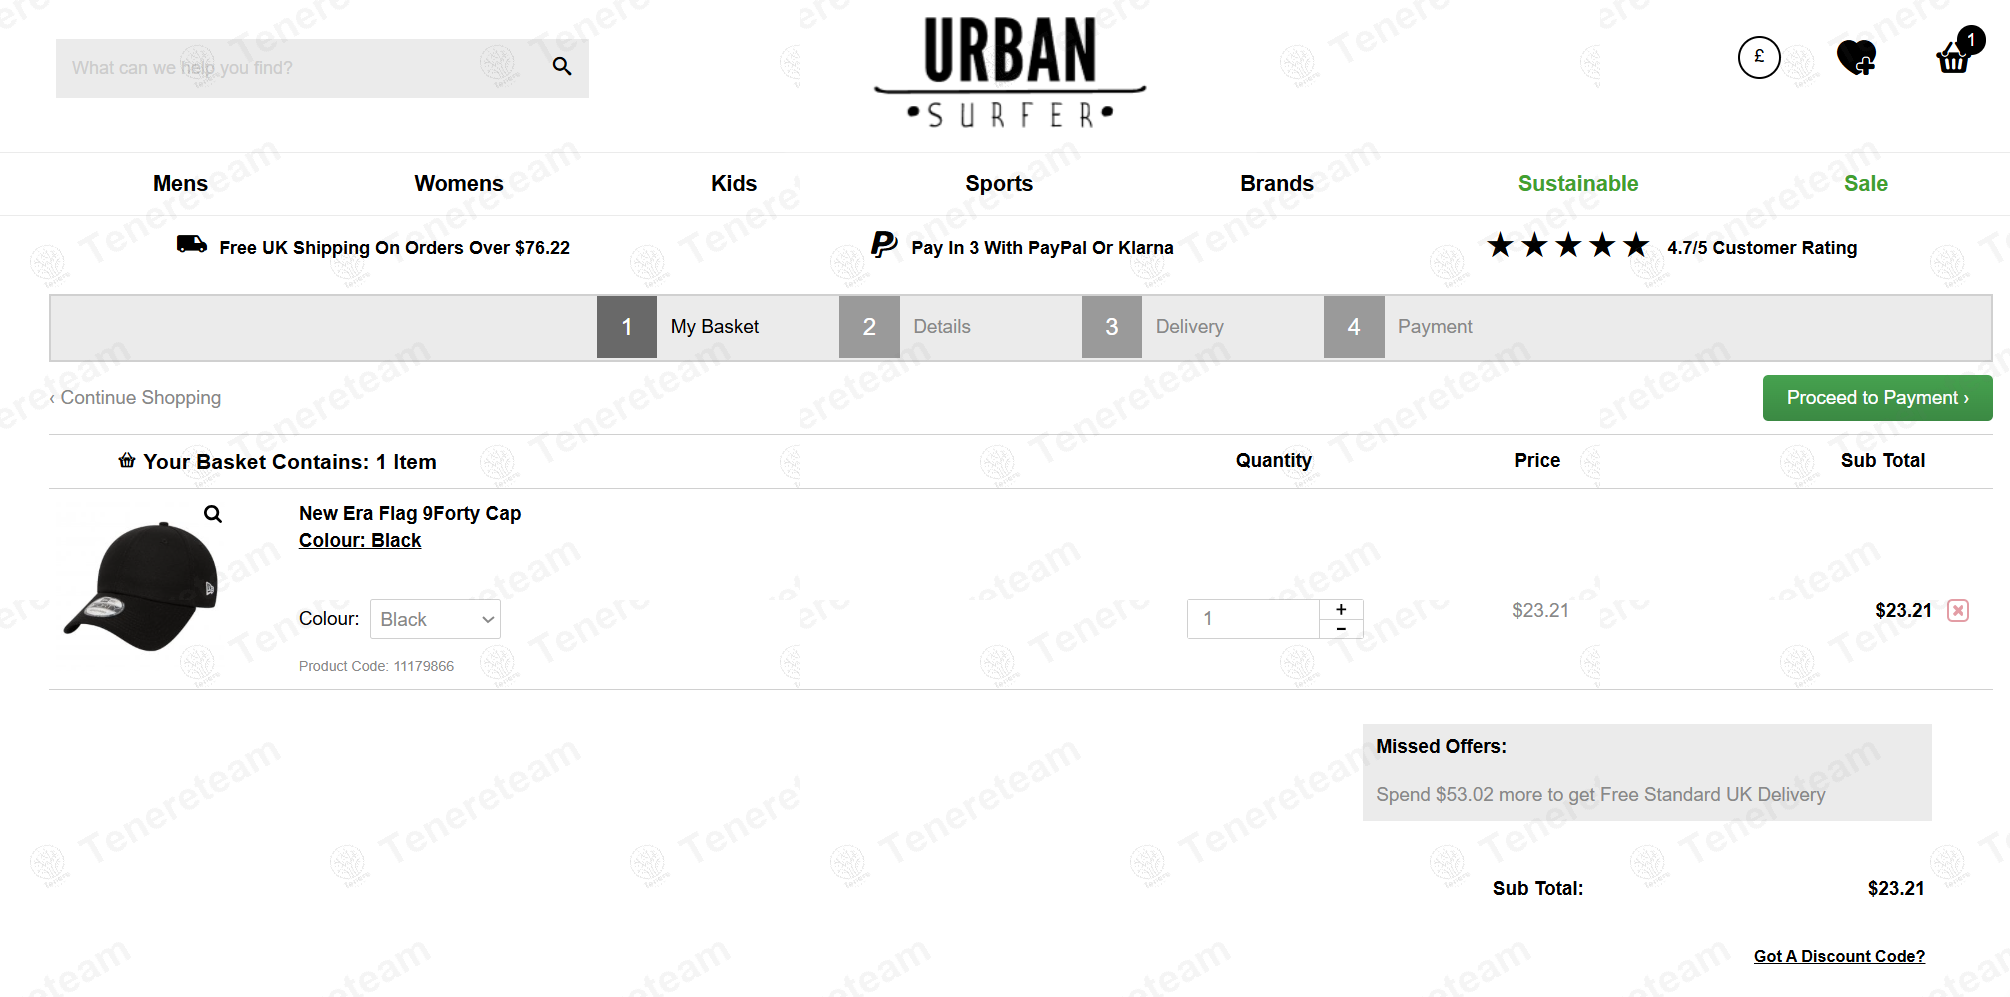Click the search magnifier icon
This screenshot has height=997, width=2010.
(x=562, y=67)
